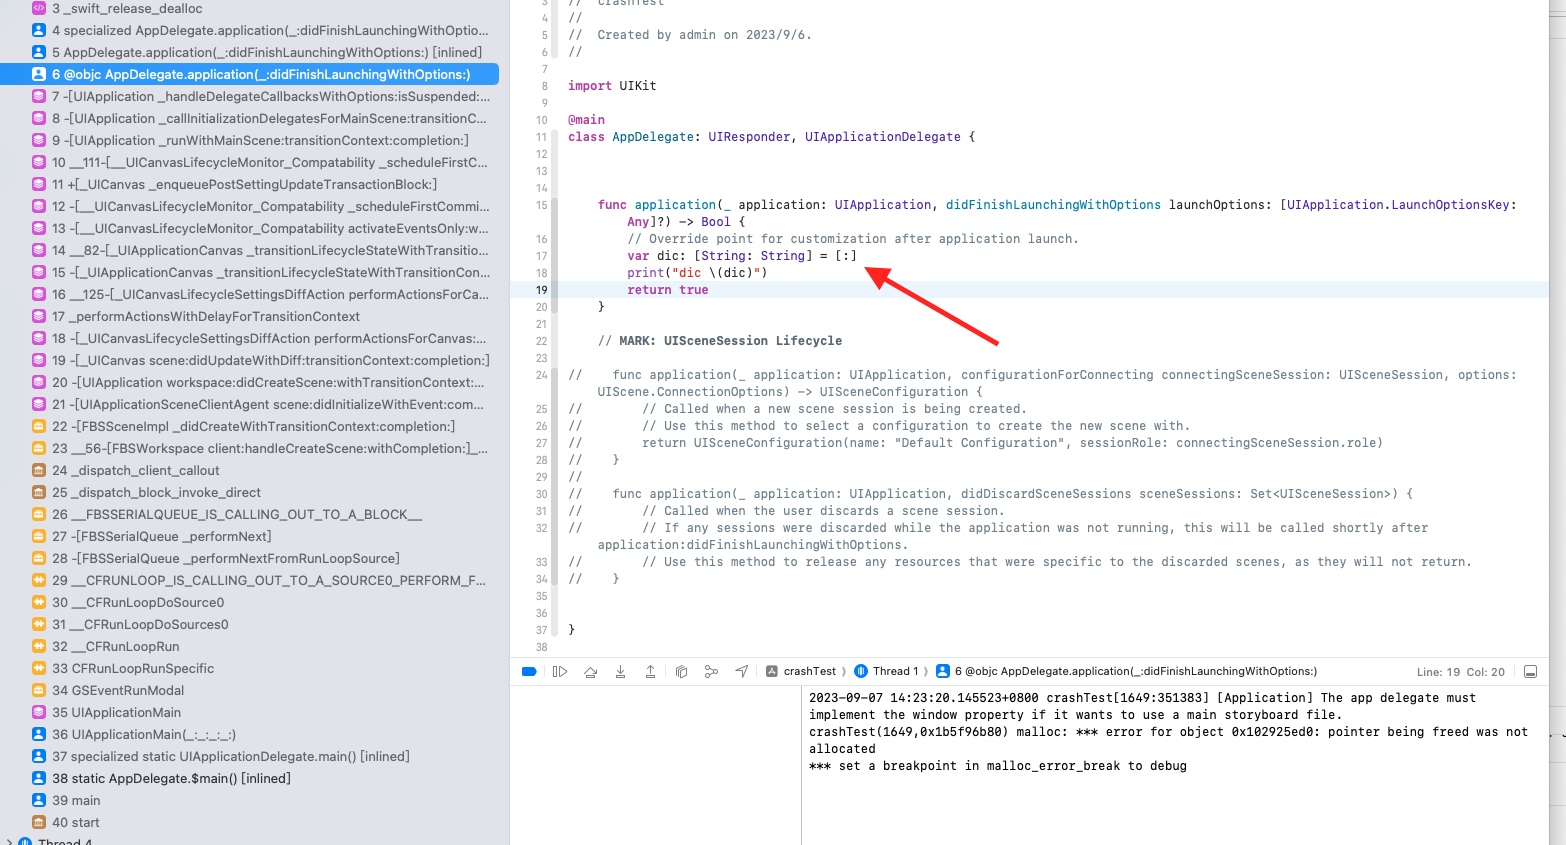Image resolution: width=1566 pixels, height=845 pixels.
Task: Click the Step Out debug button
Action: [650, 671]
